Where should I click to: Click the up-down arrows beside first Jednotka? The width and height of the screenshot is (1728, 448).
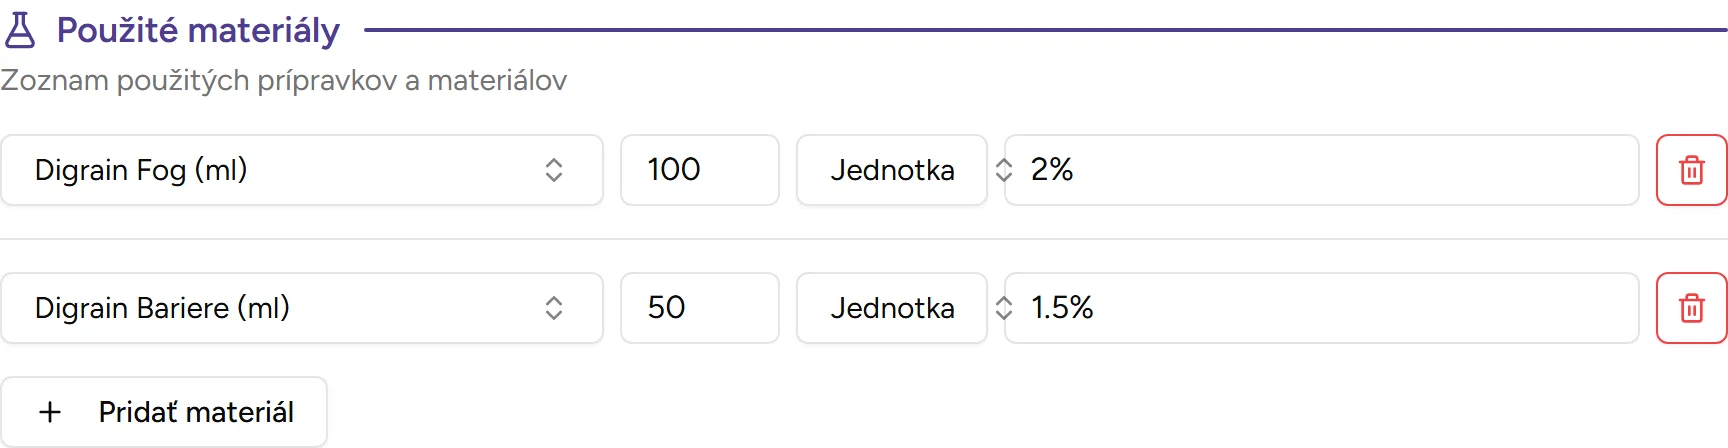tap(1004, 170)
